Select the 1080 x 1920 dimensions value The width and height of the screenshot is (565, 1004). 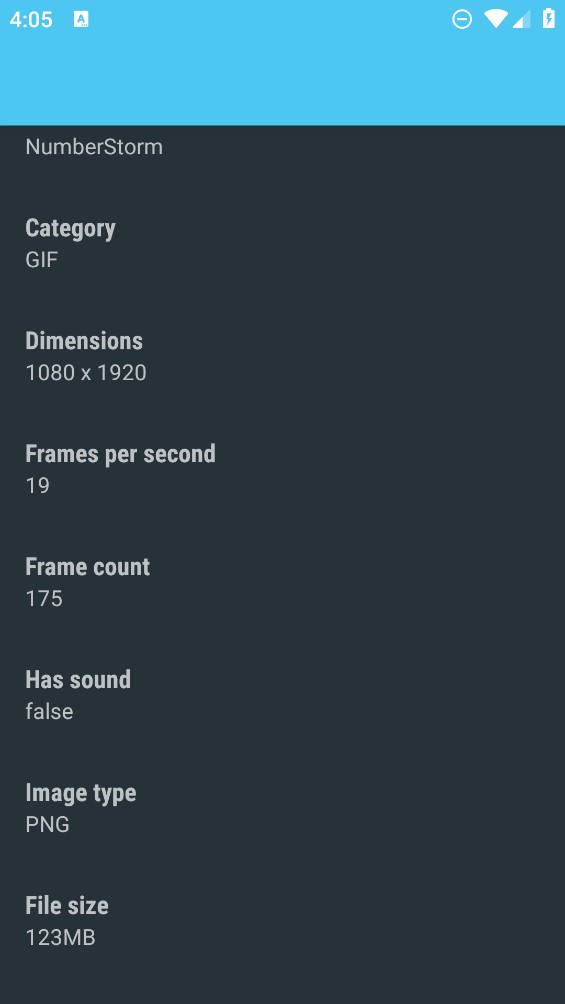[x=86, y=373]
